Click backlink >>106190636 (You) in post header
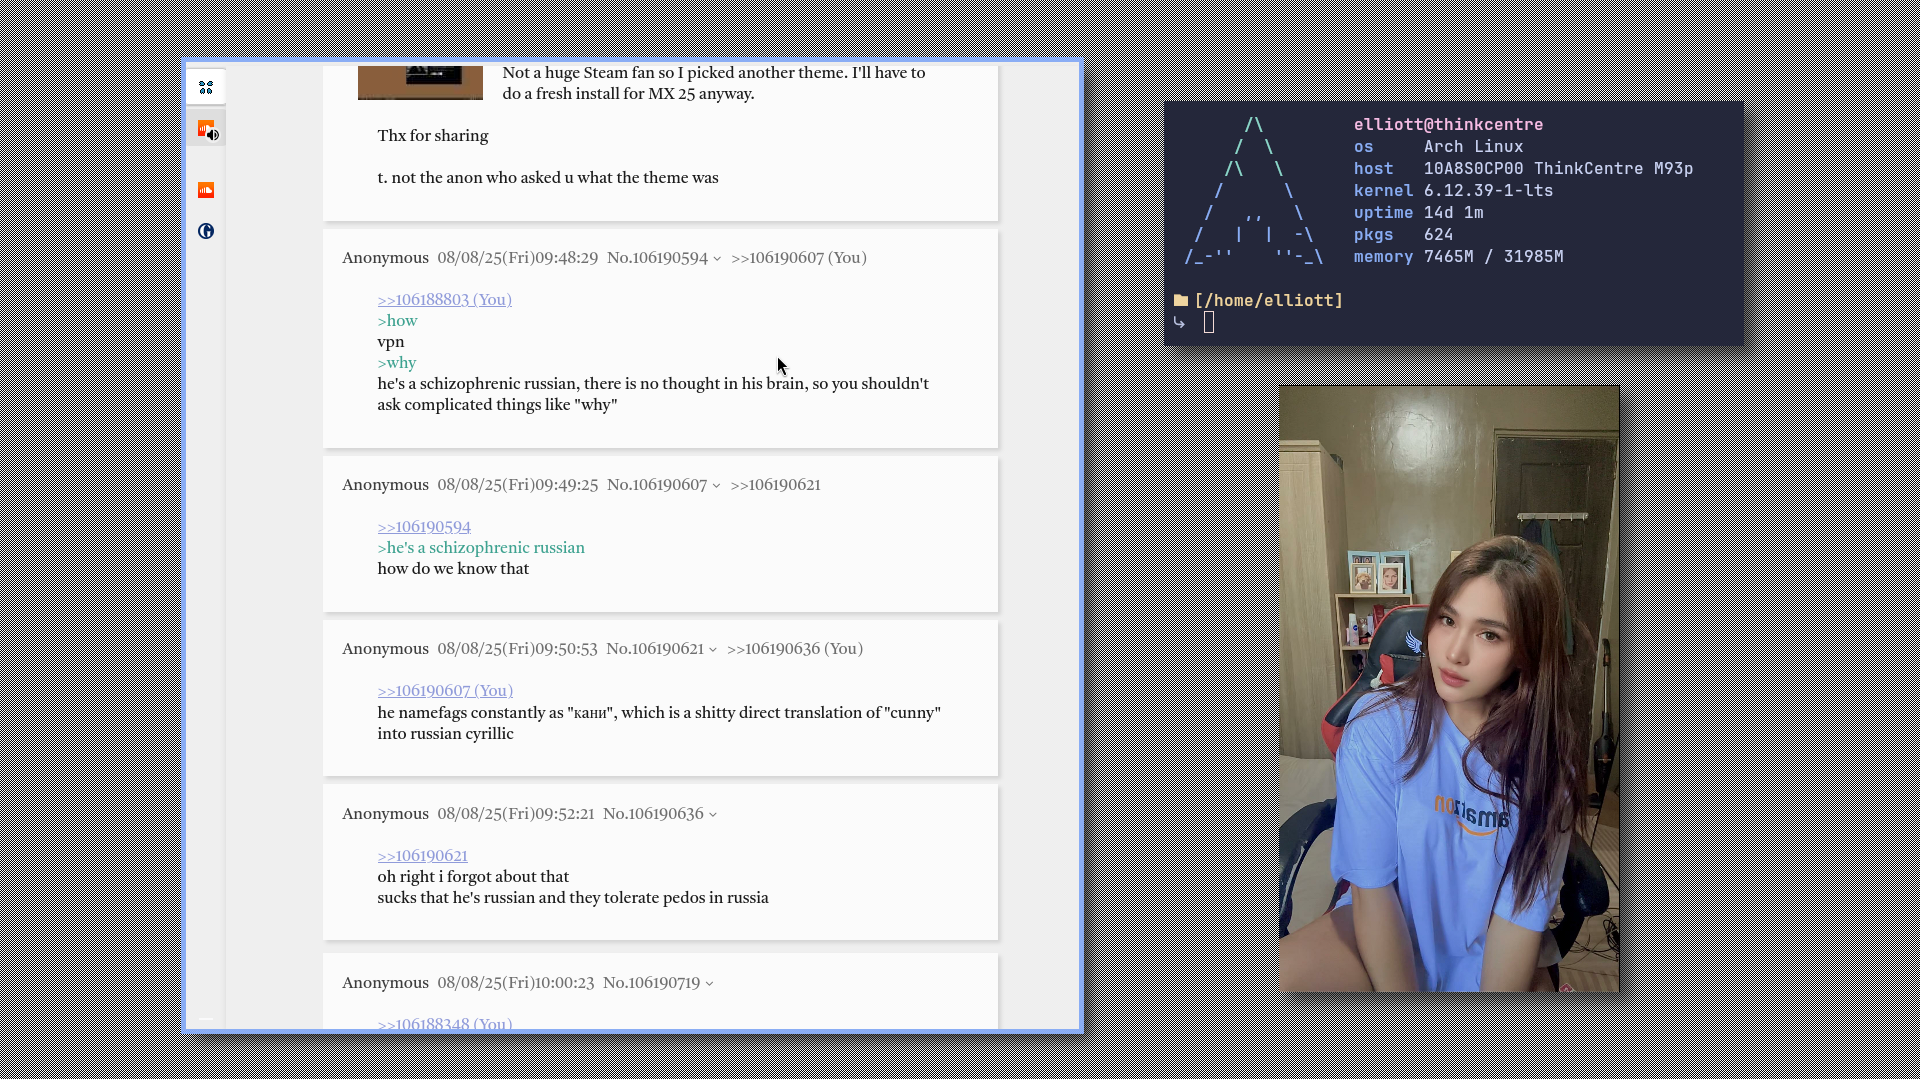Viewport: 1920px width, 1079px height. [x=795, y=649]
